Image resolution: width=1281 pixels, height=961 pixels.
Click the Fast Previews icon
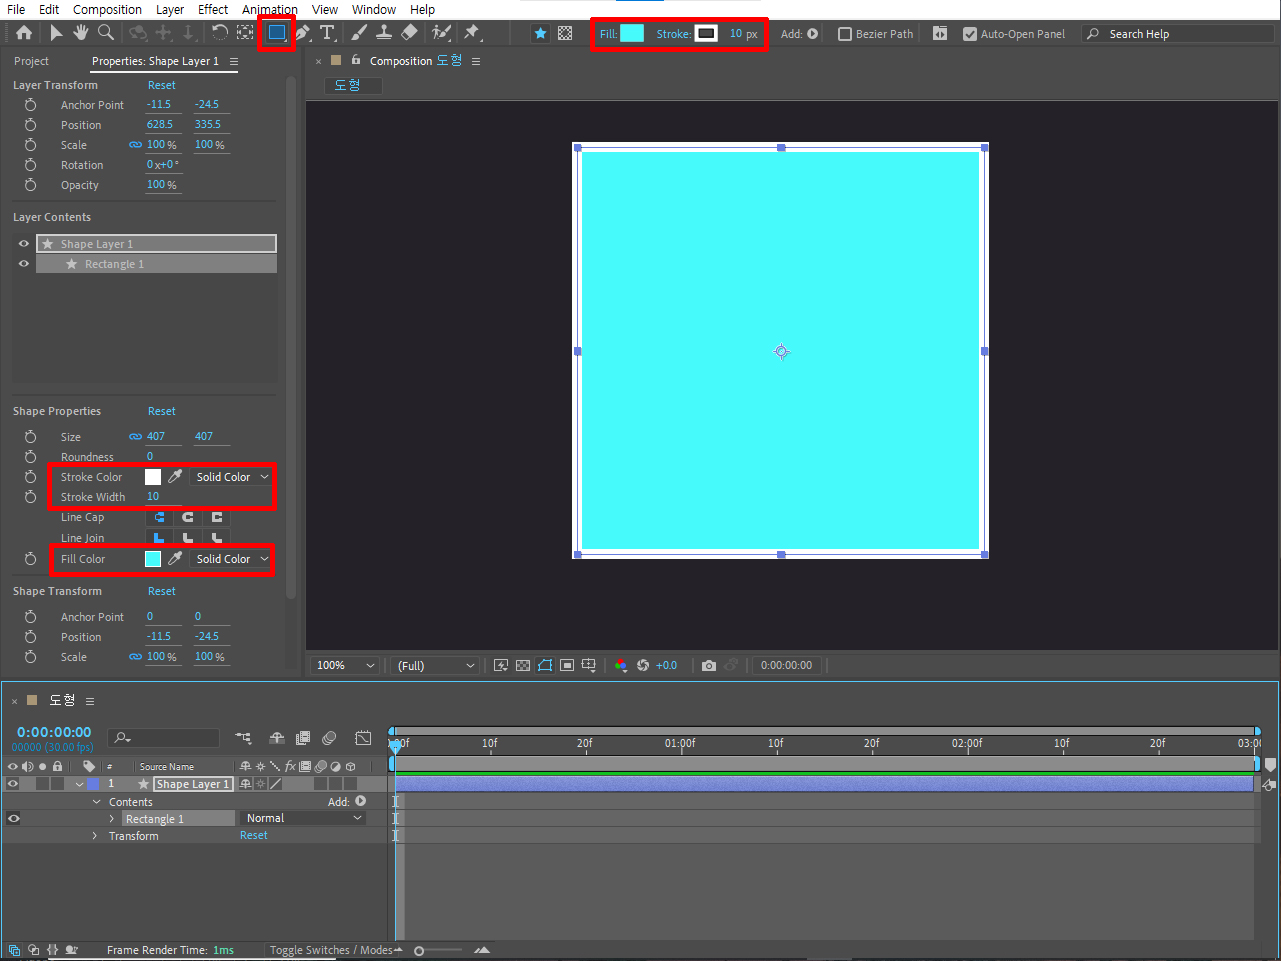pyautogui.click(x=501, y=665)
